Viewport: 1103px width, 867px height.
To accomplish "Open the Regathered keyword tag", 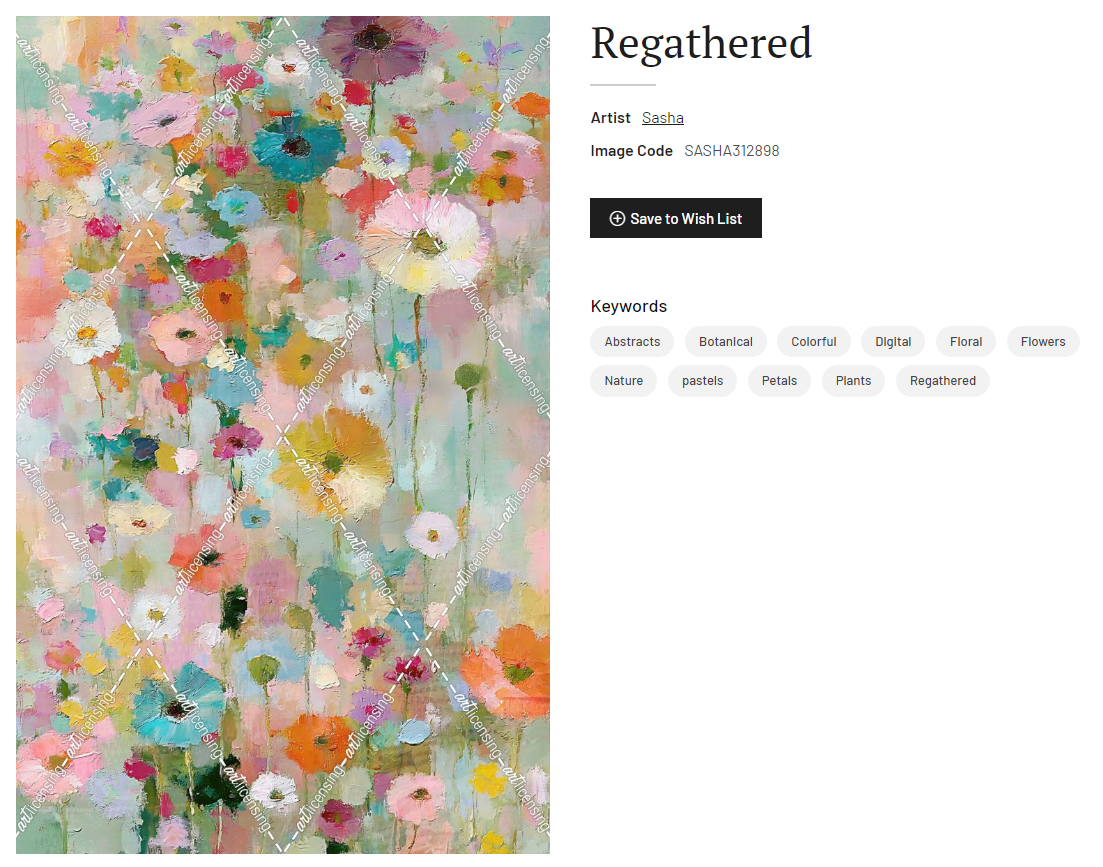I will tap(942, 381).
